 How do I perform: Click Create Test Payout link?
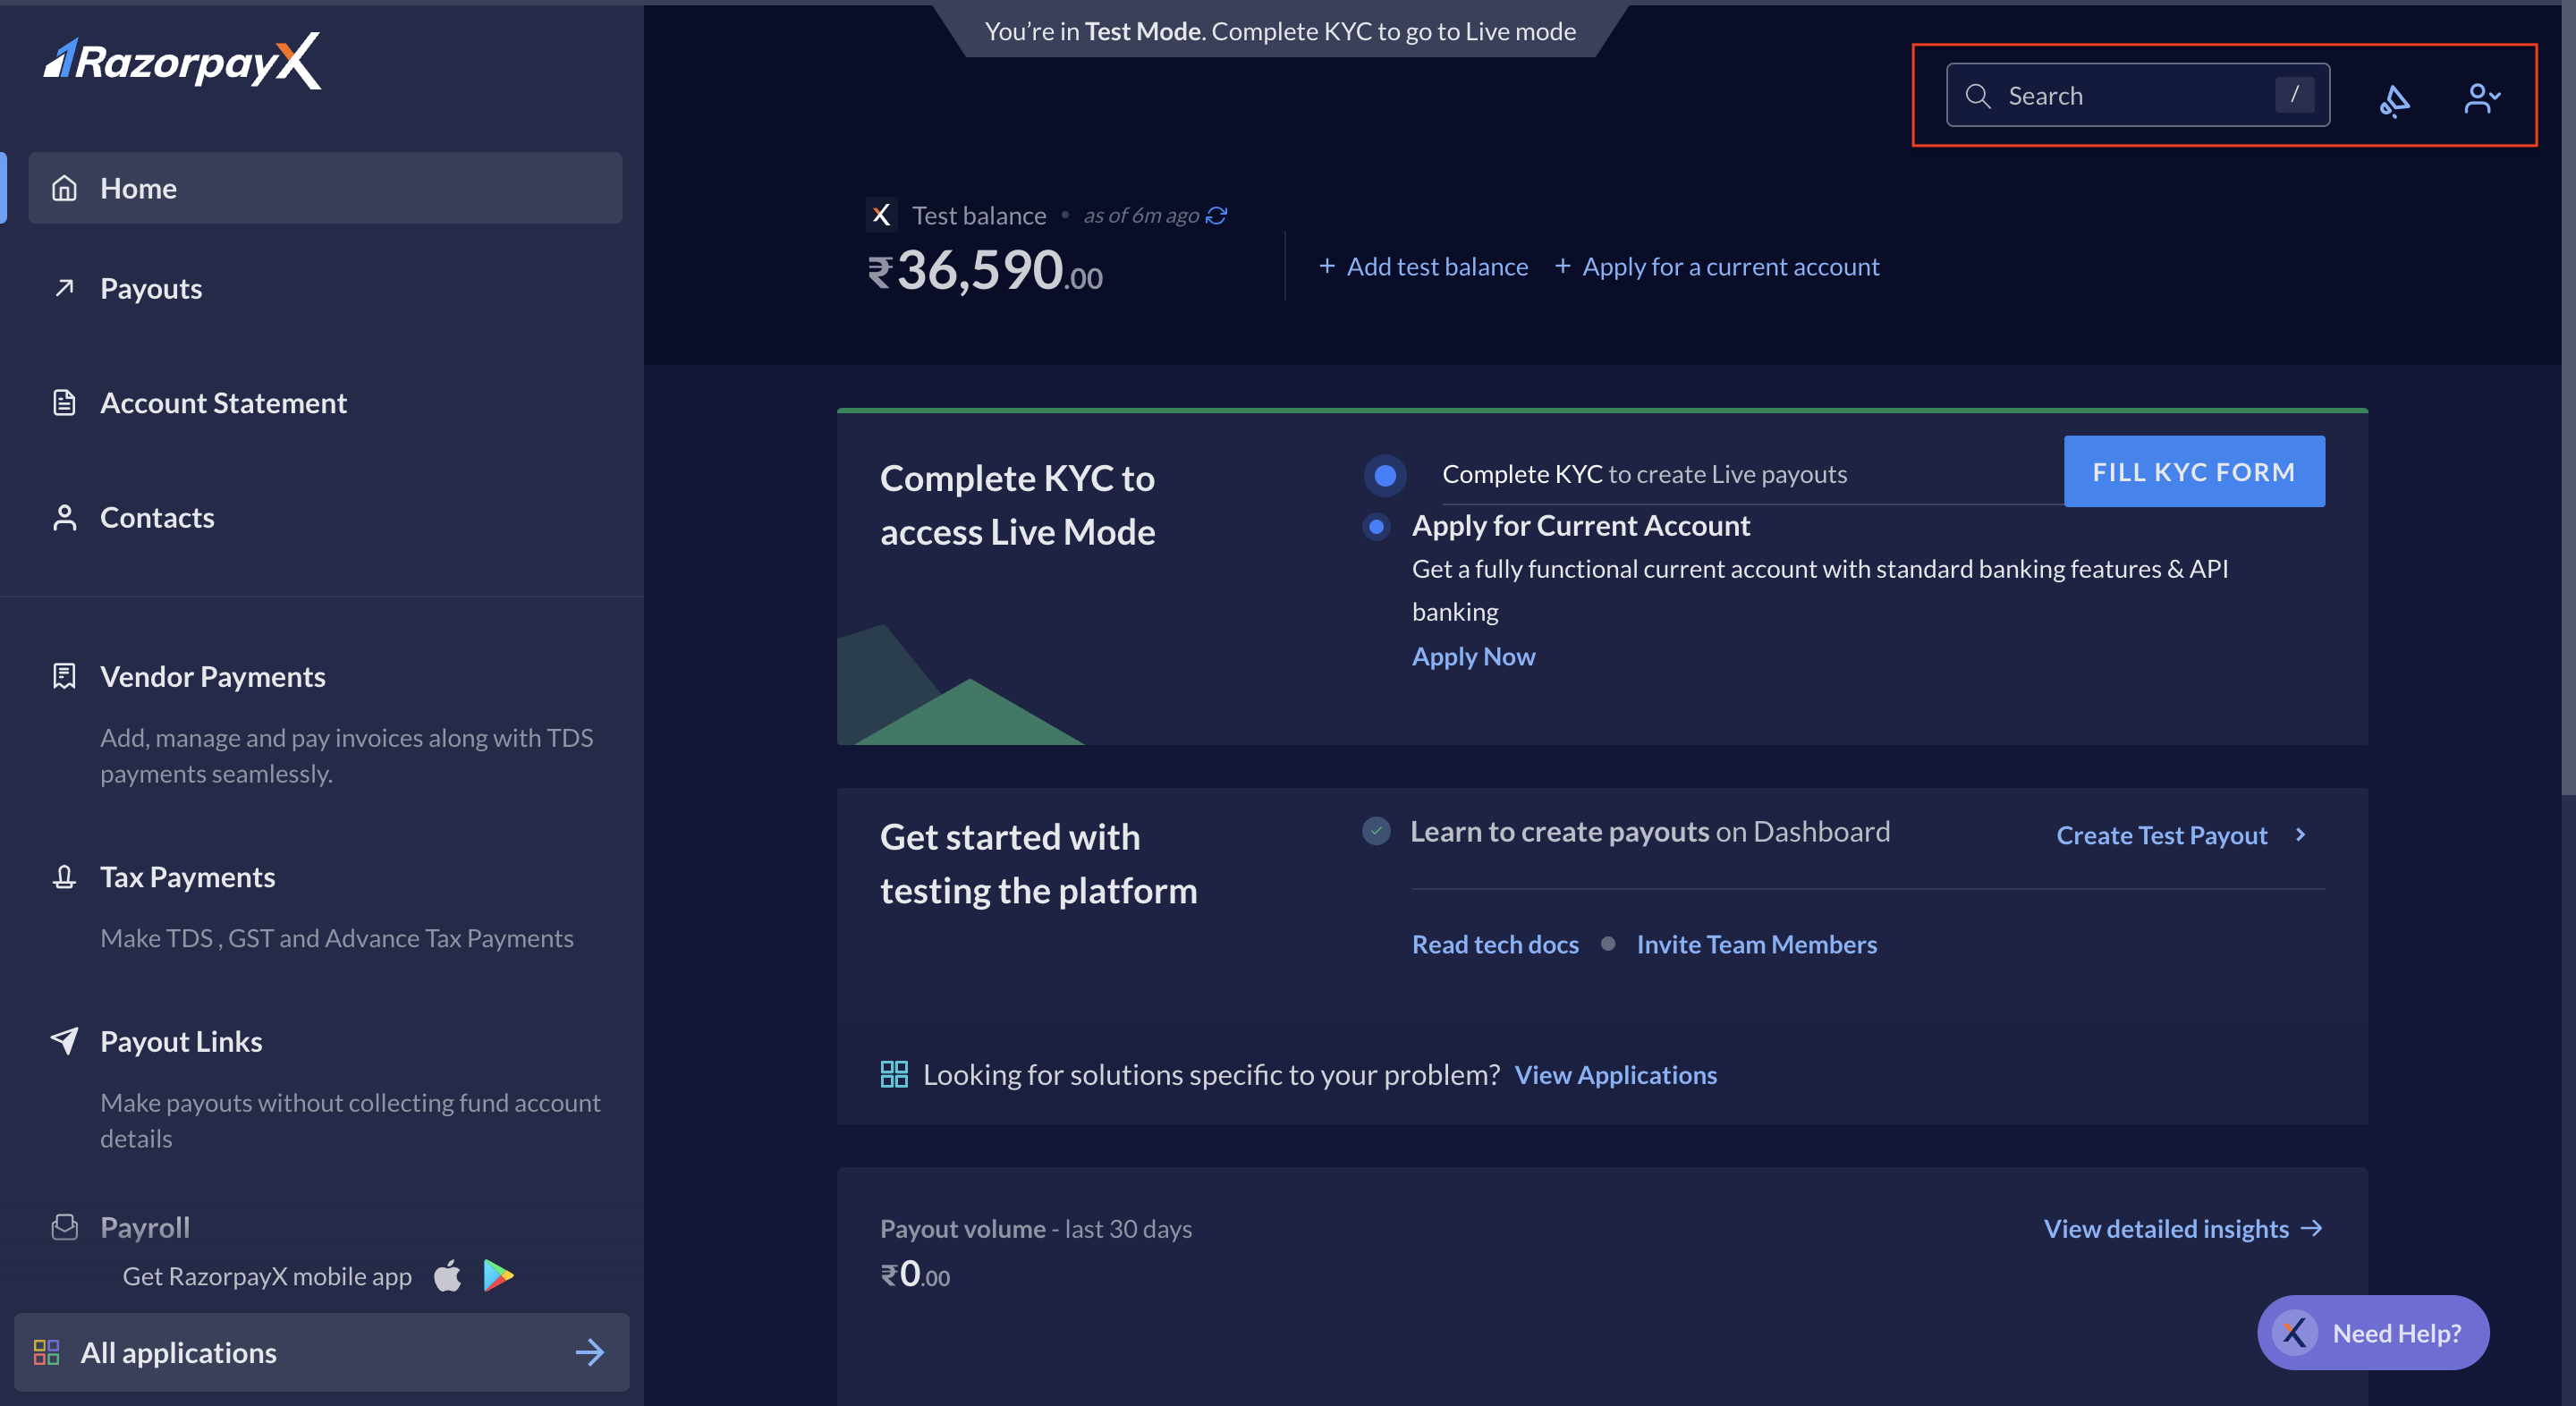(2161, 835)
